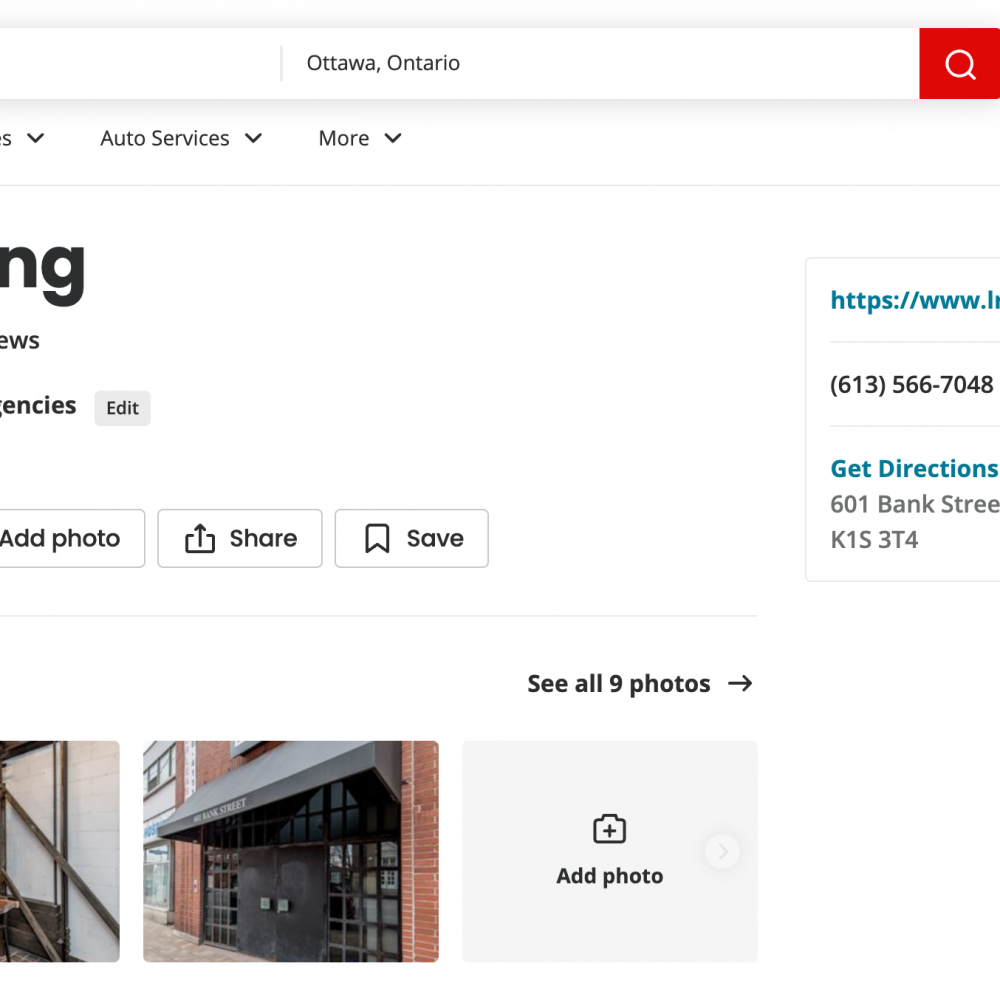Click the Share button with upload icon
1000x1000 pixels.
click(240, 539)
